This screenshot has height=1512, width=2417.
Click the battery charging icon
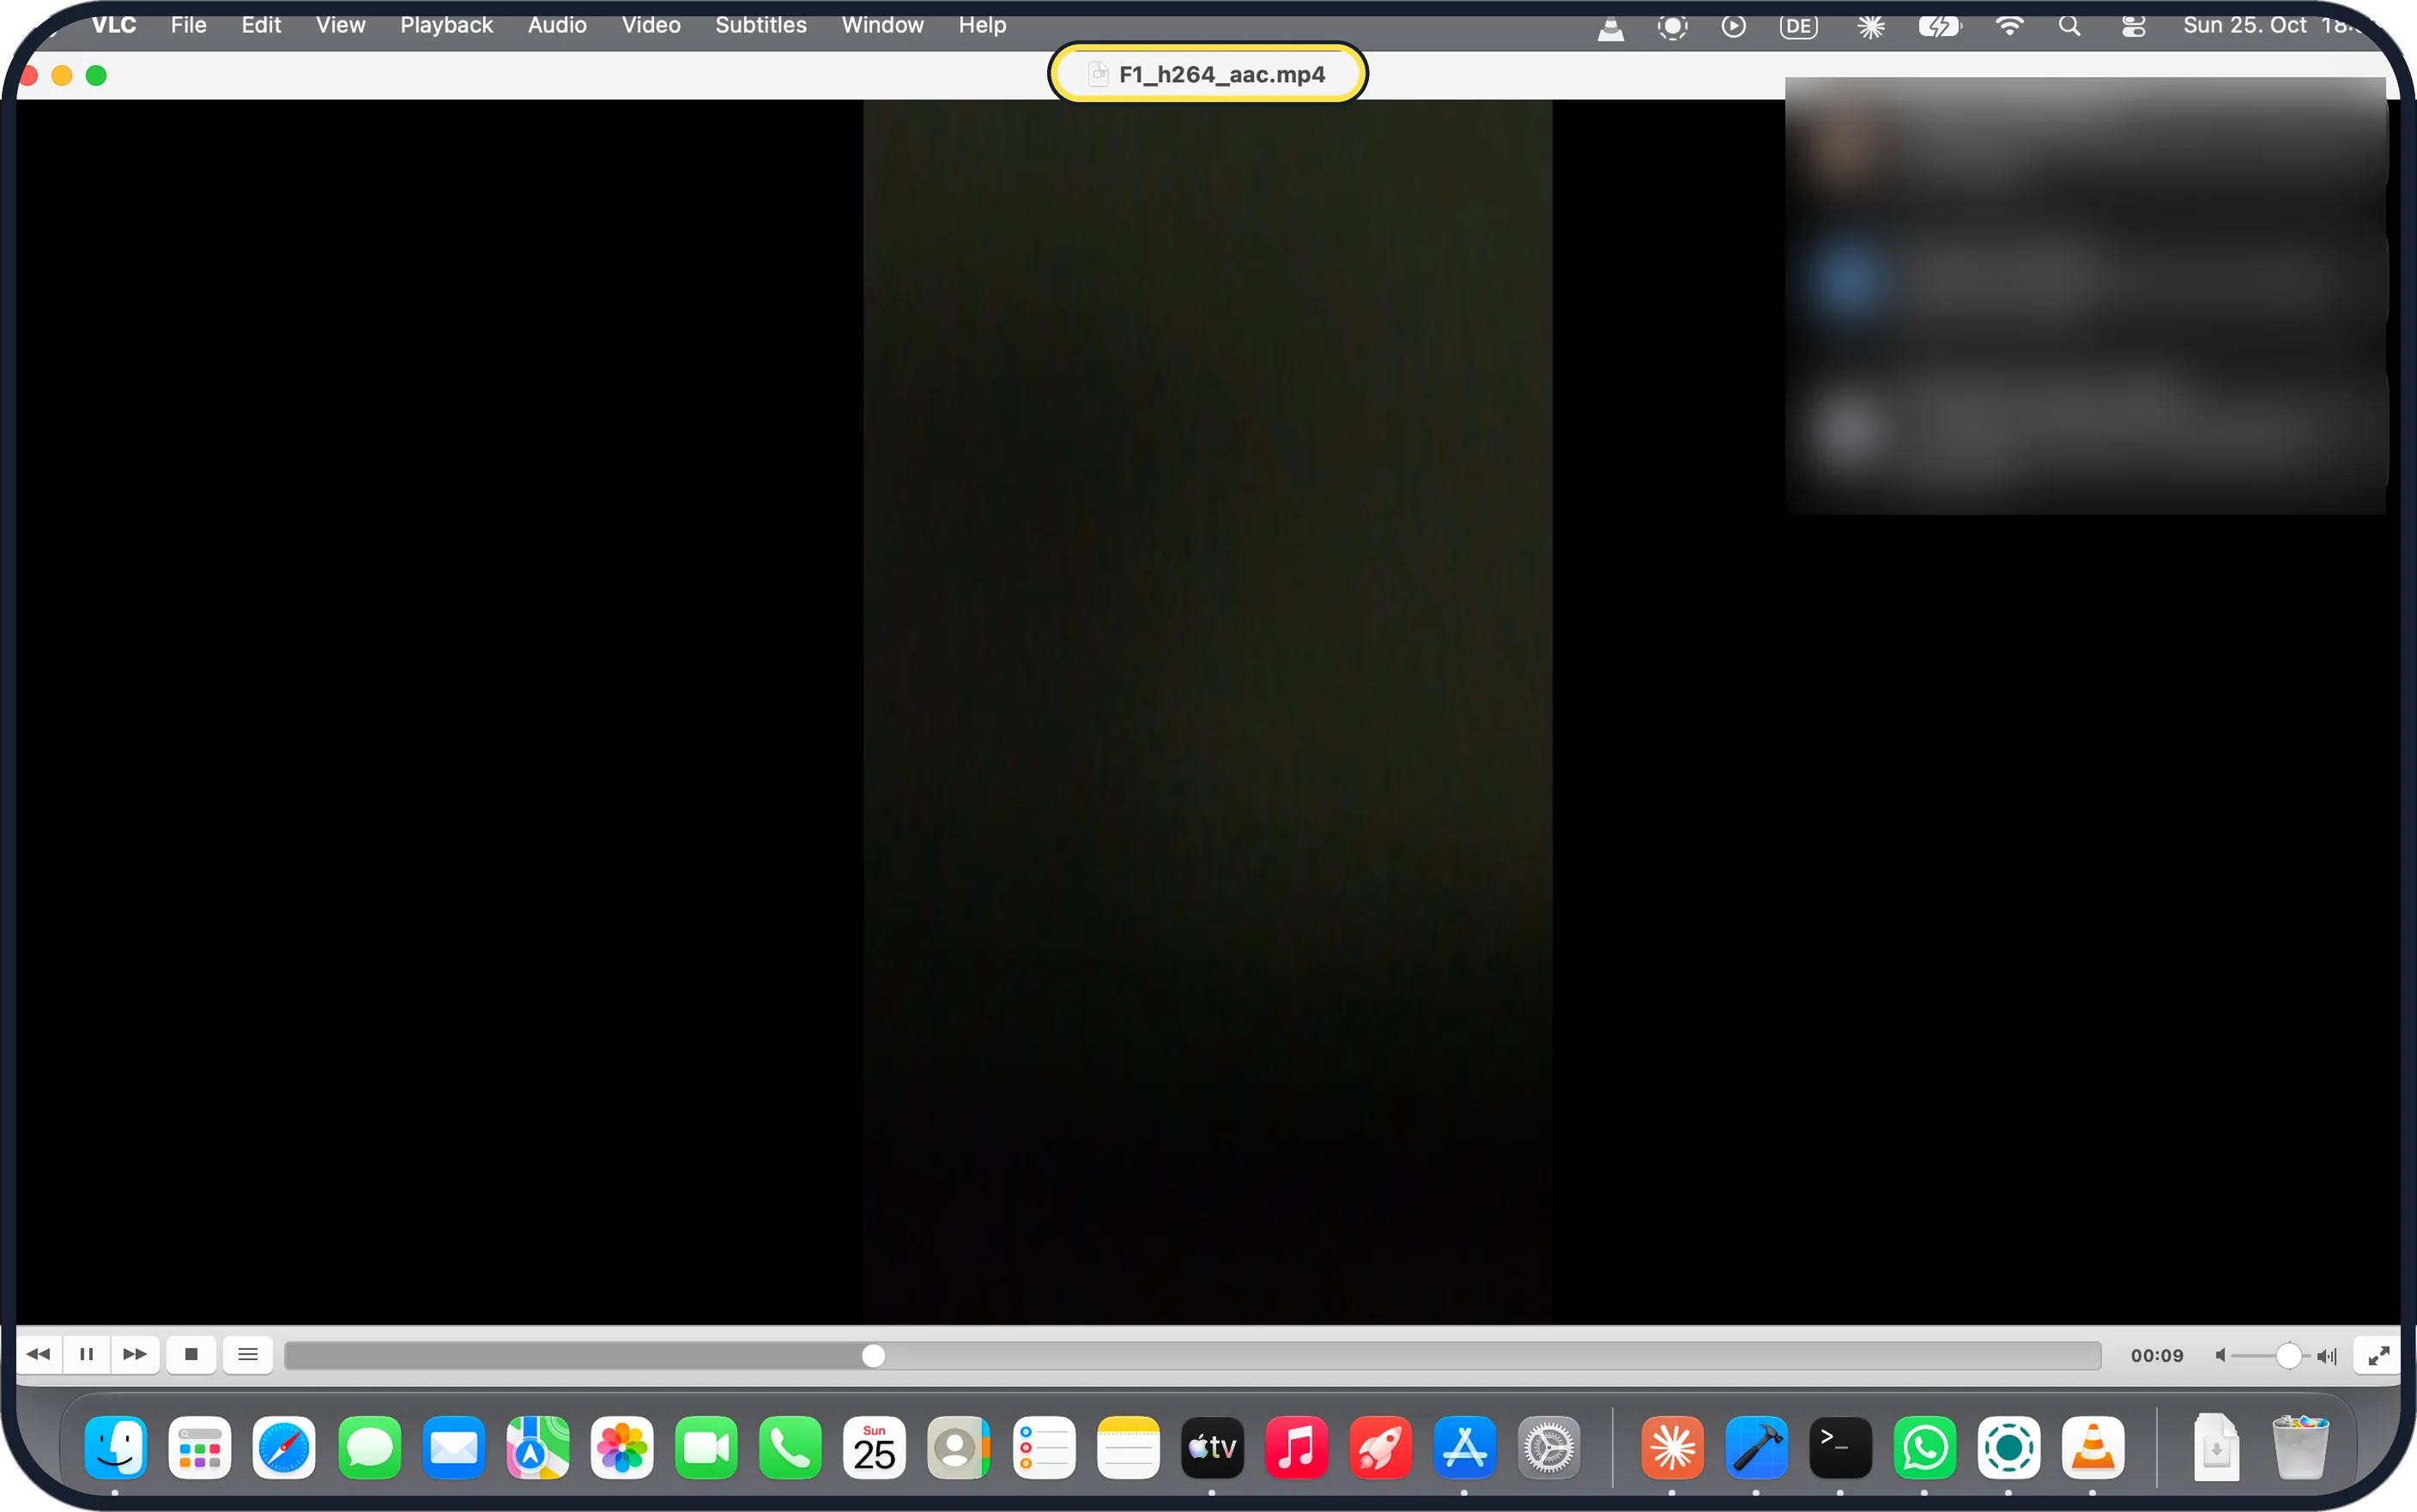[x=1939, y=27]
